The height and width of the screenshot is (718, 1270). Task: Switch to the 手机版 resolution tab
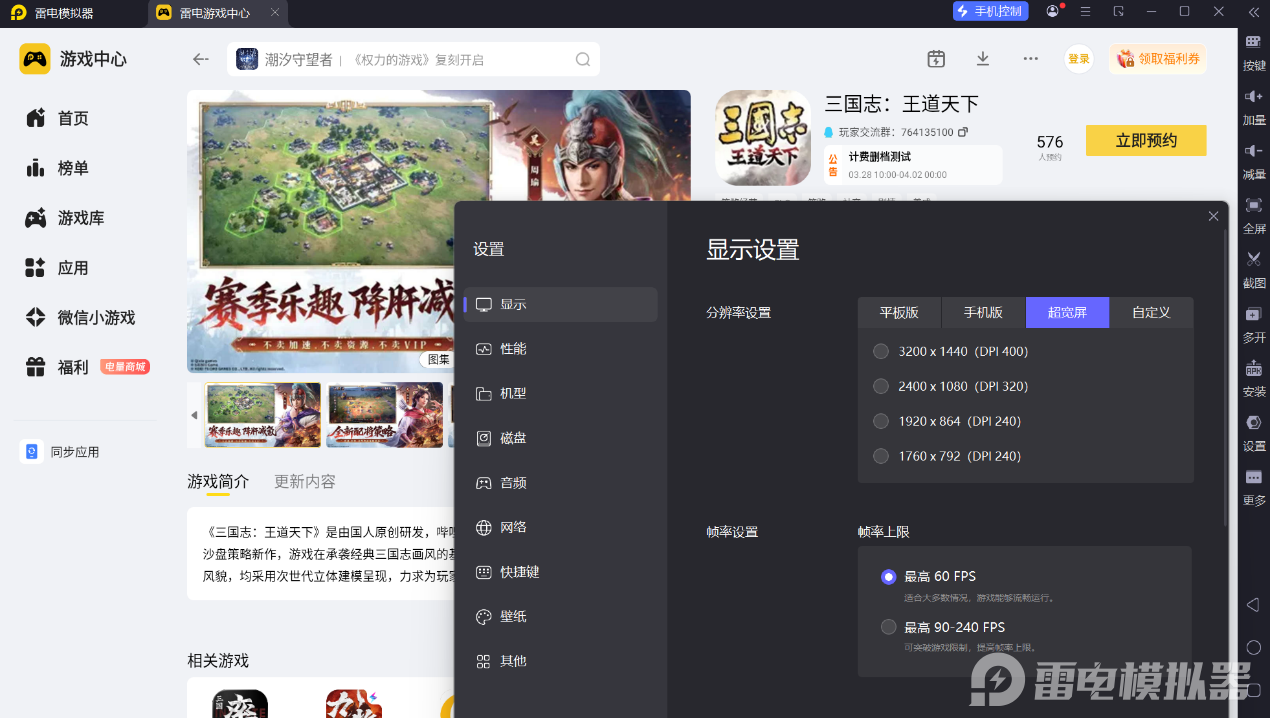tap(983, 312)
